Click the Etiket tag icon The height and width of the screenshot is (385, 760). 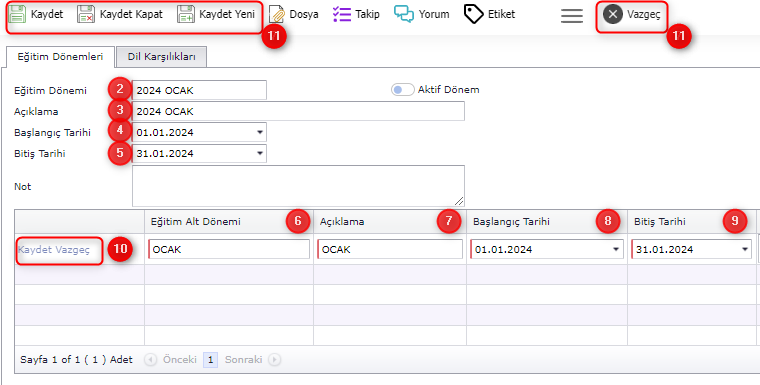[474, 14]
